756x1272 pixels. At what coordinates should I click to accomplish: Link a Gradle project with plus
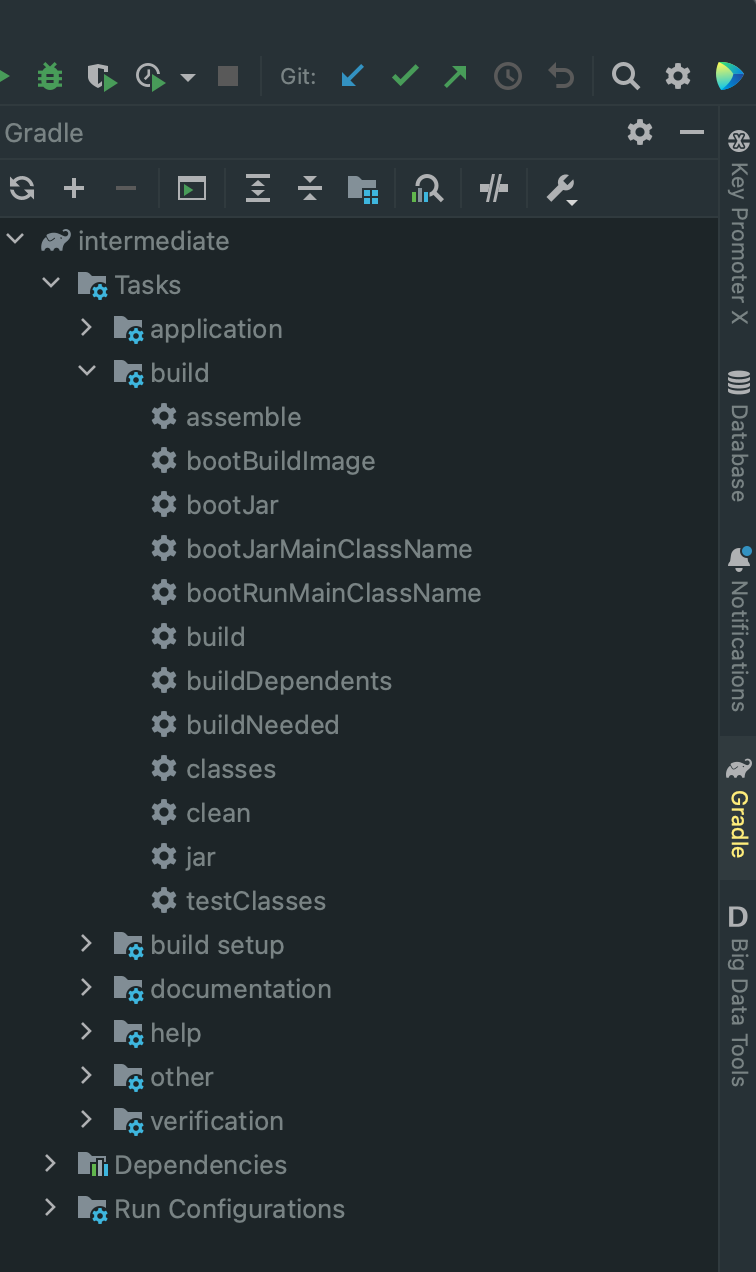pos(74,188)
